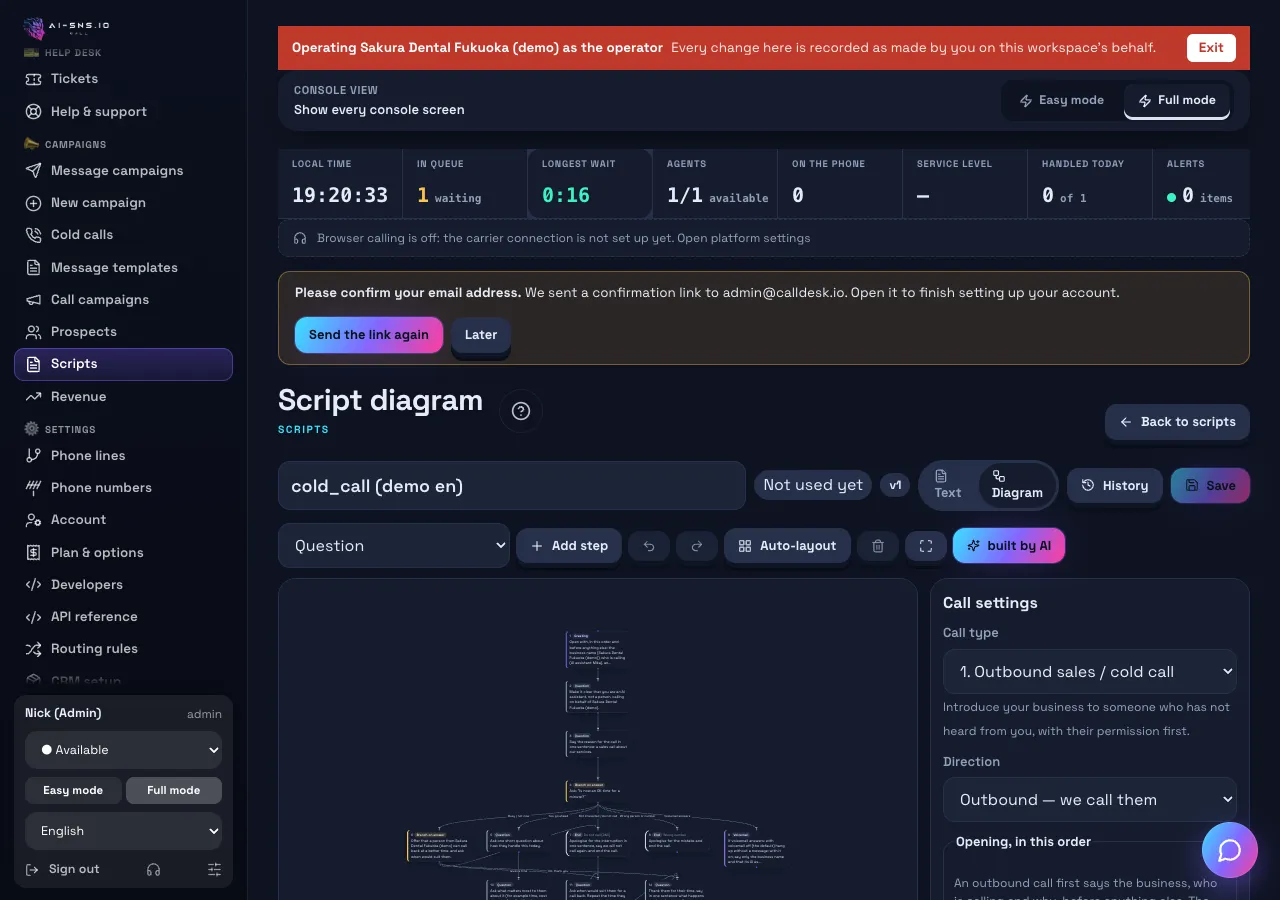Click the script name field cold_call (demo en)
The image size is (1280, 900).
click(512, 486)
